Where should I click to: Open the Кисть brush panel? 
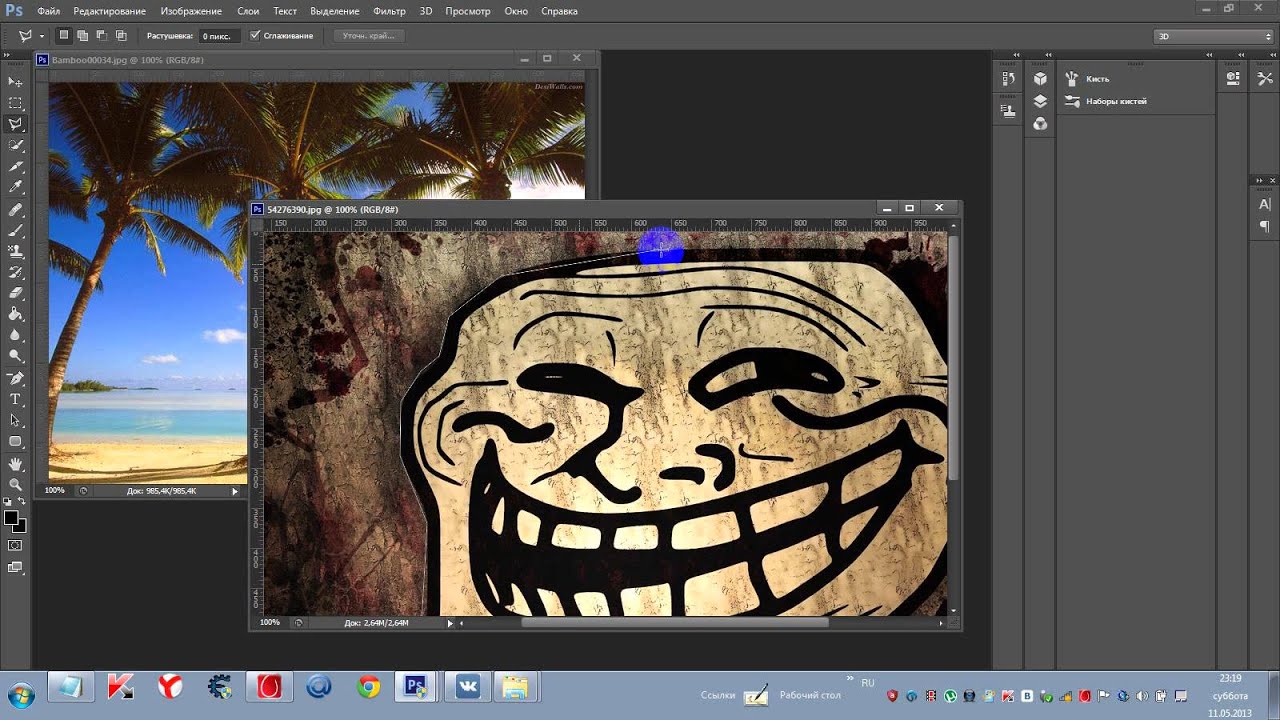(1087, 79)
